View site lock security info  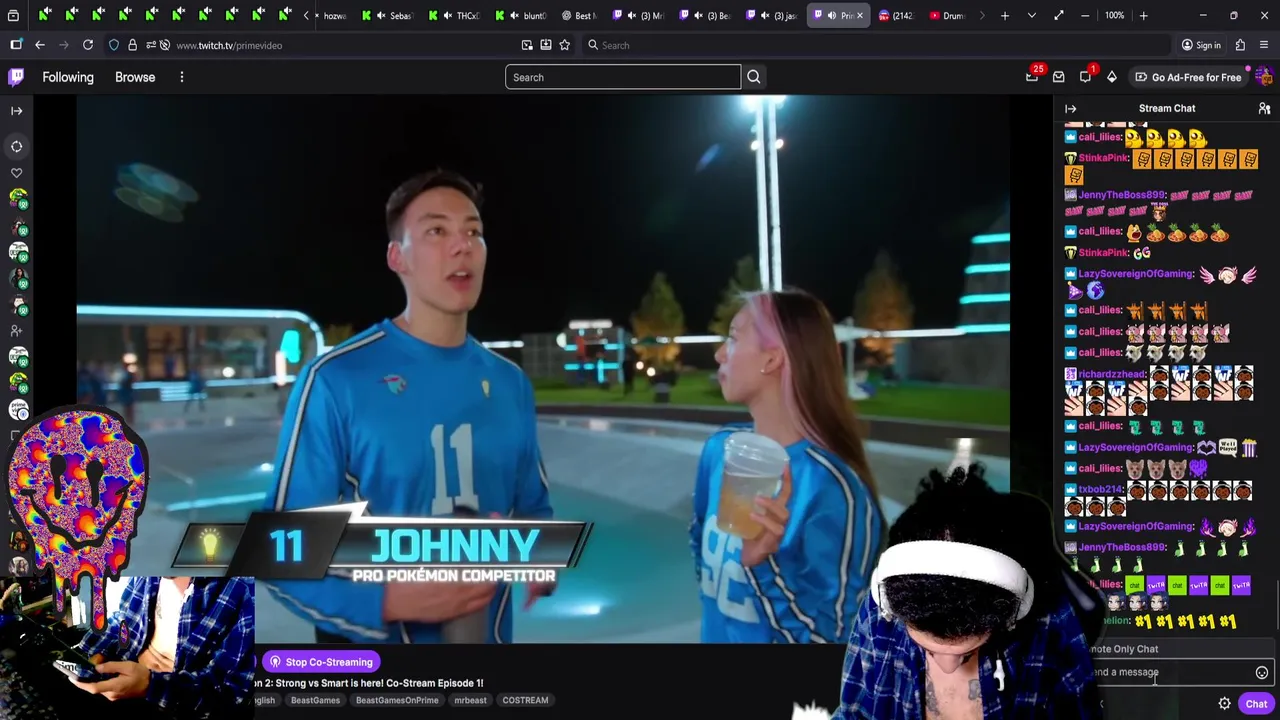(x=132, y=45)
